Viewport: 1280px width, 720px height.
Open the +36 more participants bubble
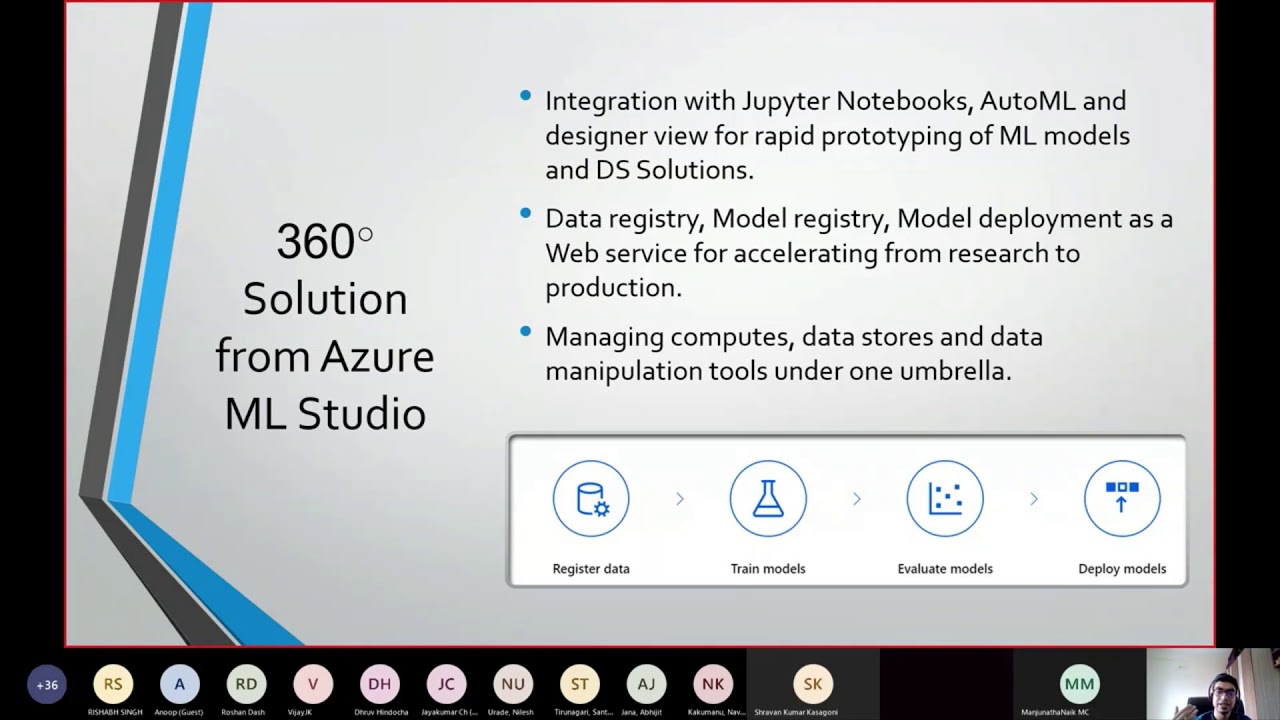47,685
